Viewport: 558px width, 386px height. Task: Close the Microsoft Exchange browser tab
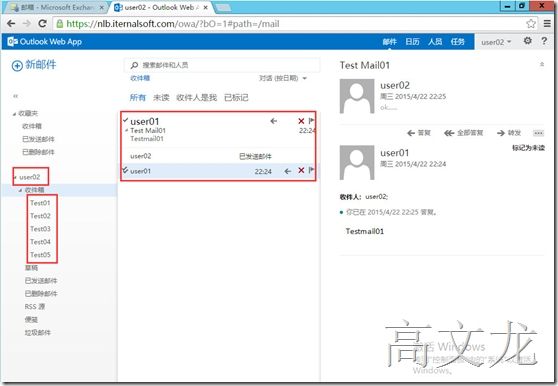click(102, 7)
